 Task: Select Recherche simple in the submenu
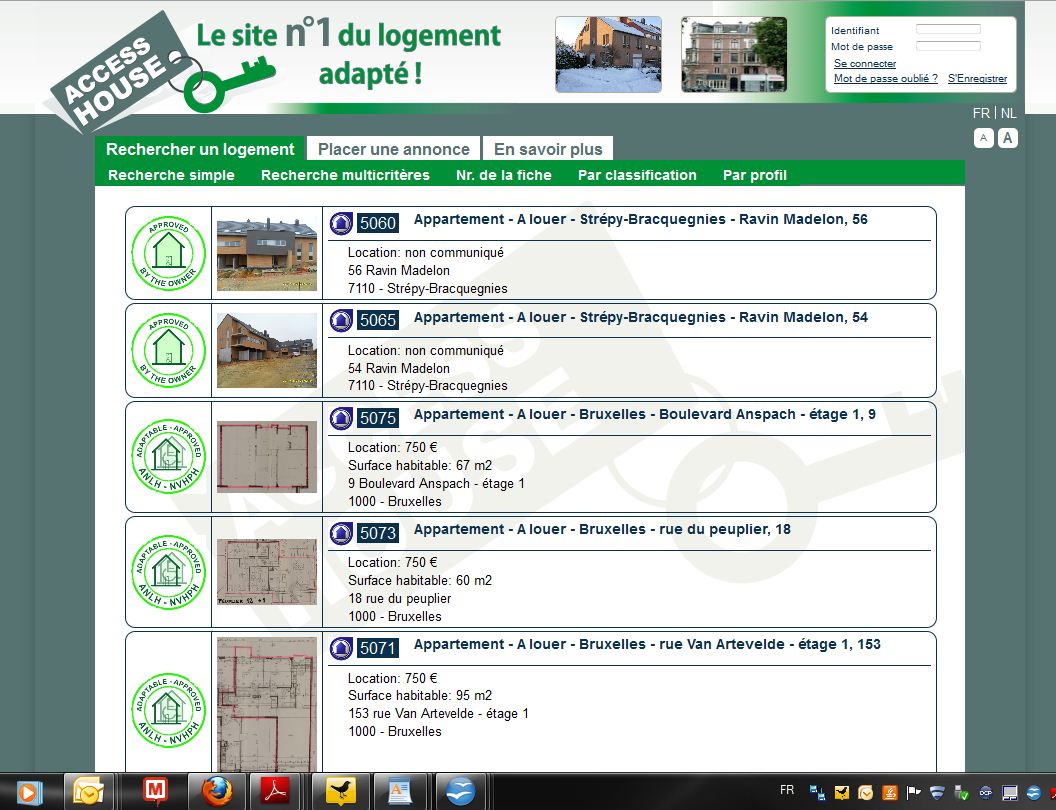tap(171, 175)
